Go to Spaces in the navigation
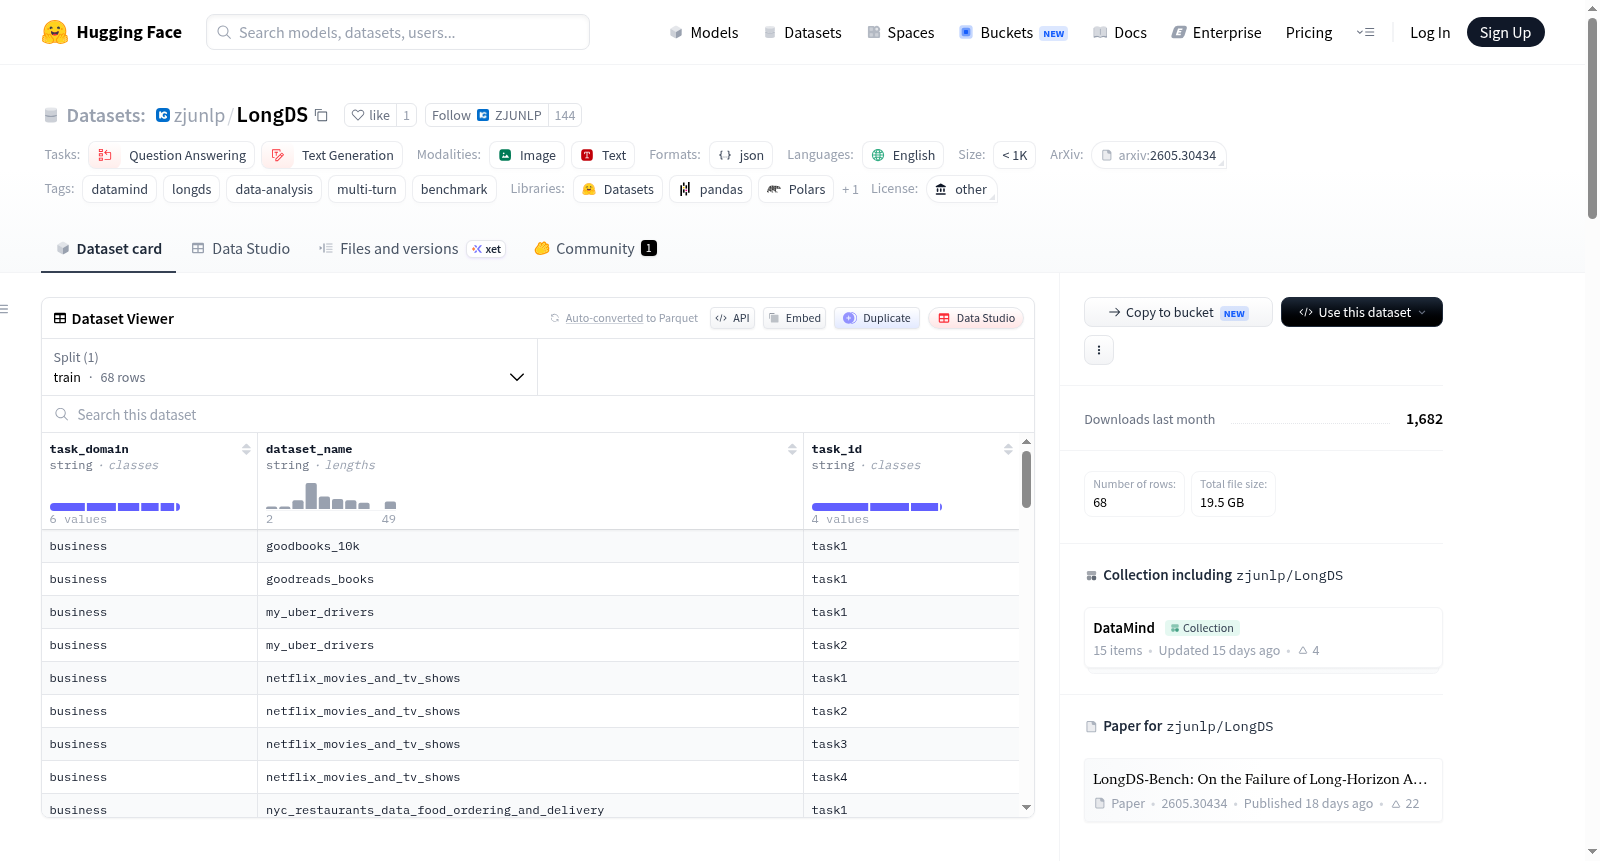1600x861 pixels. pyautogui.click(x=901, y=32)
